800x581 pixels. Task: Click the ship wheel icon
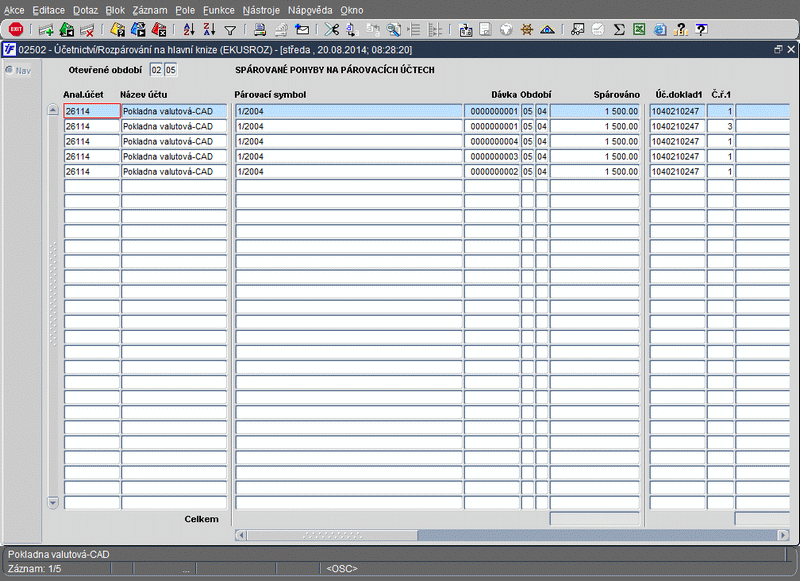[x=527, y=30]
